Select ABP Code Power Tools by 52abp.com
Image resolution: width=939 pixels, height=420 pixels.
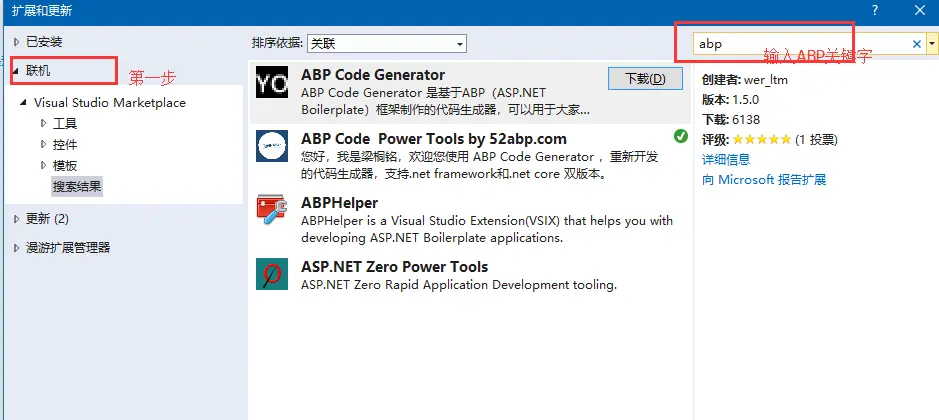[x=434, y=139]
